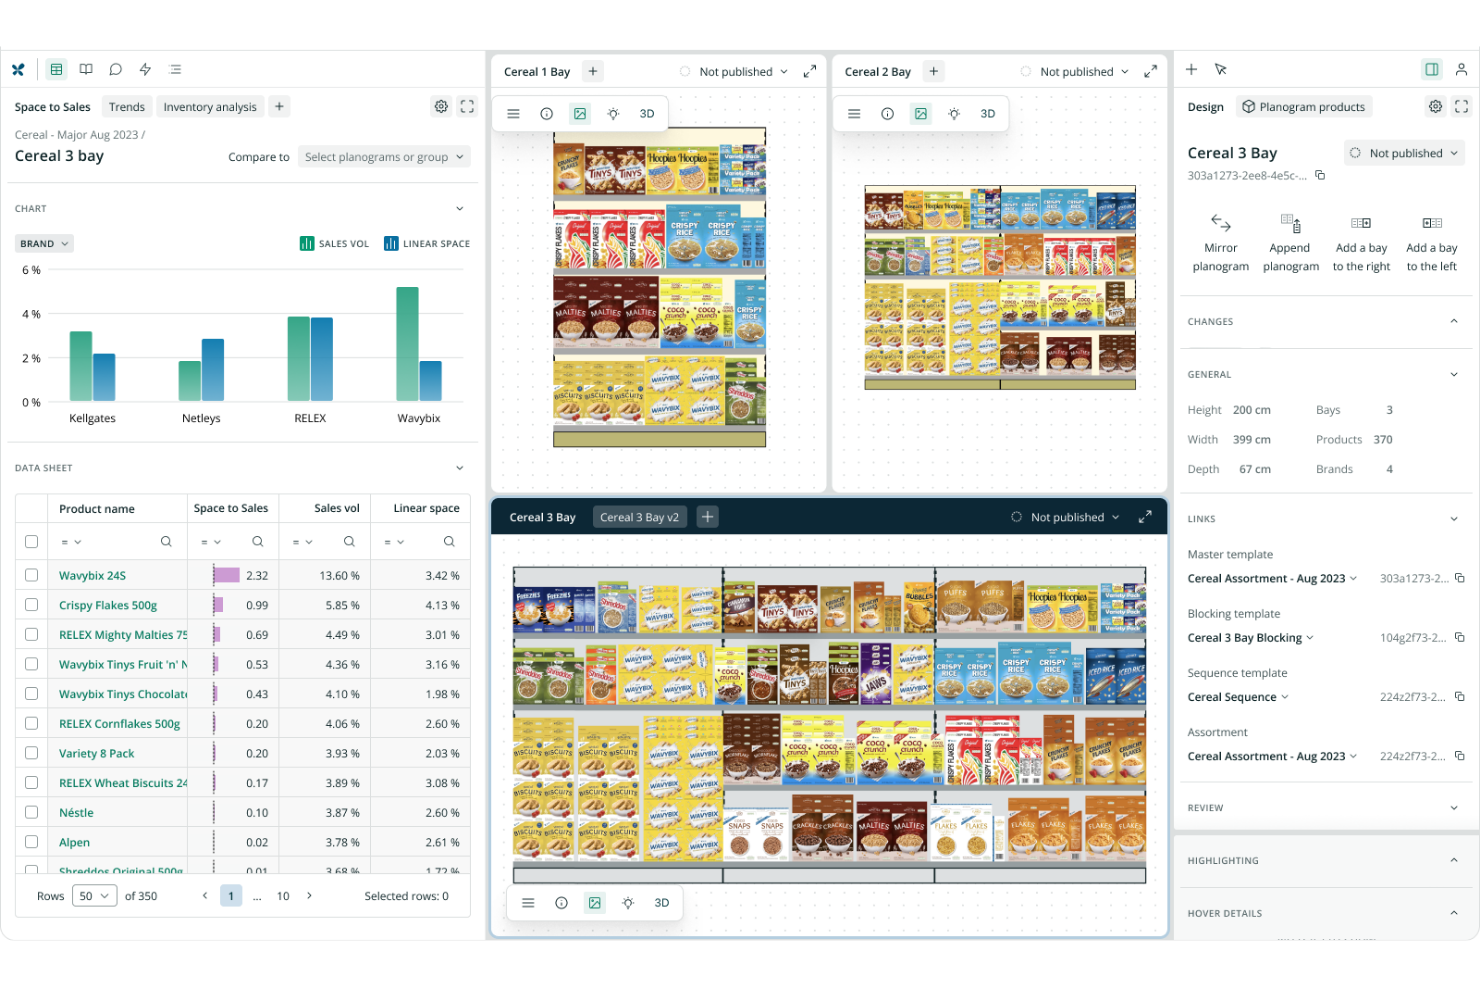Toggle realistic image view on Cereal 2 Bay
The width and height of the screenshot is (1480, 987).
920,113
